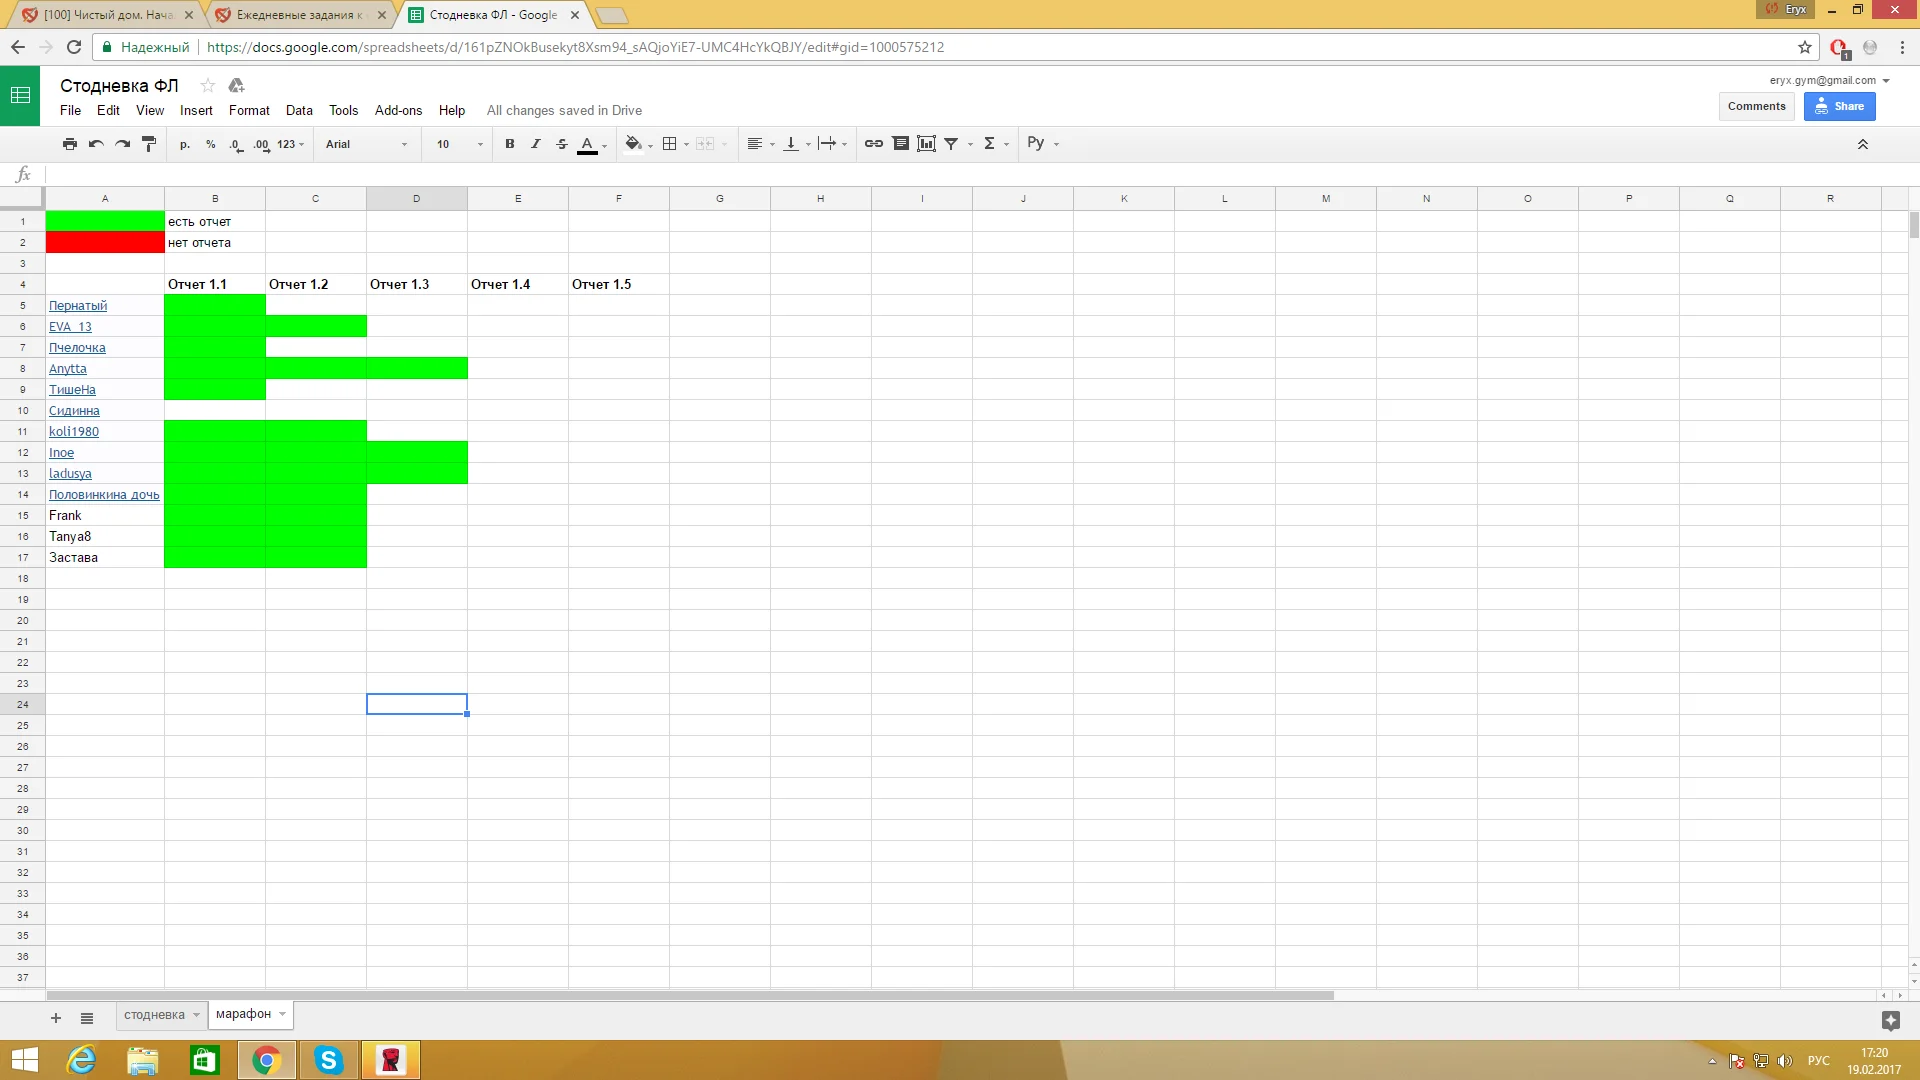Click the Insert link icon

873,144
